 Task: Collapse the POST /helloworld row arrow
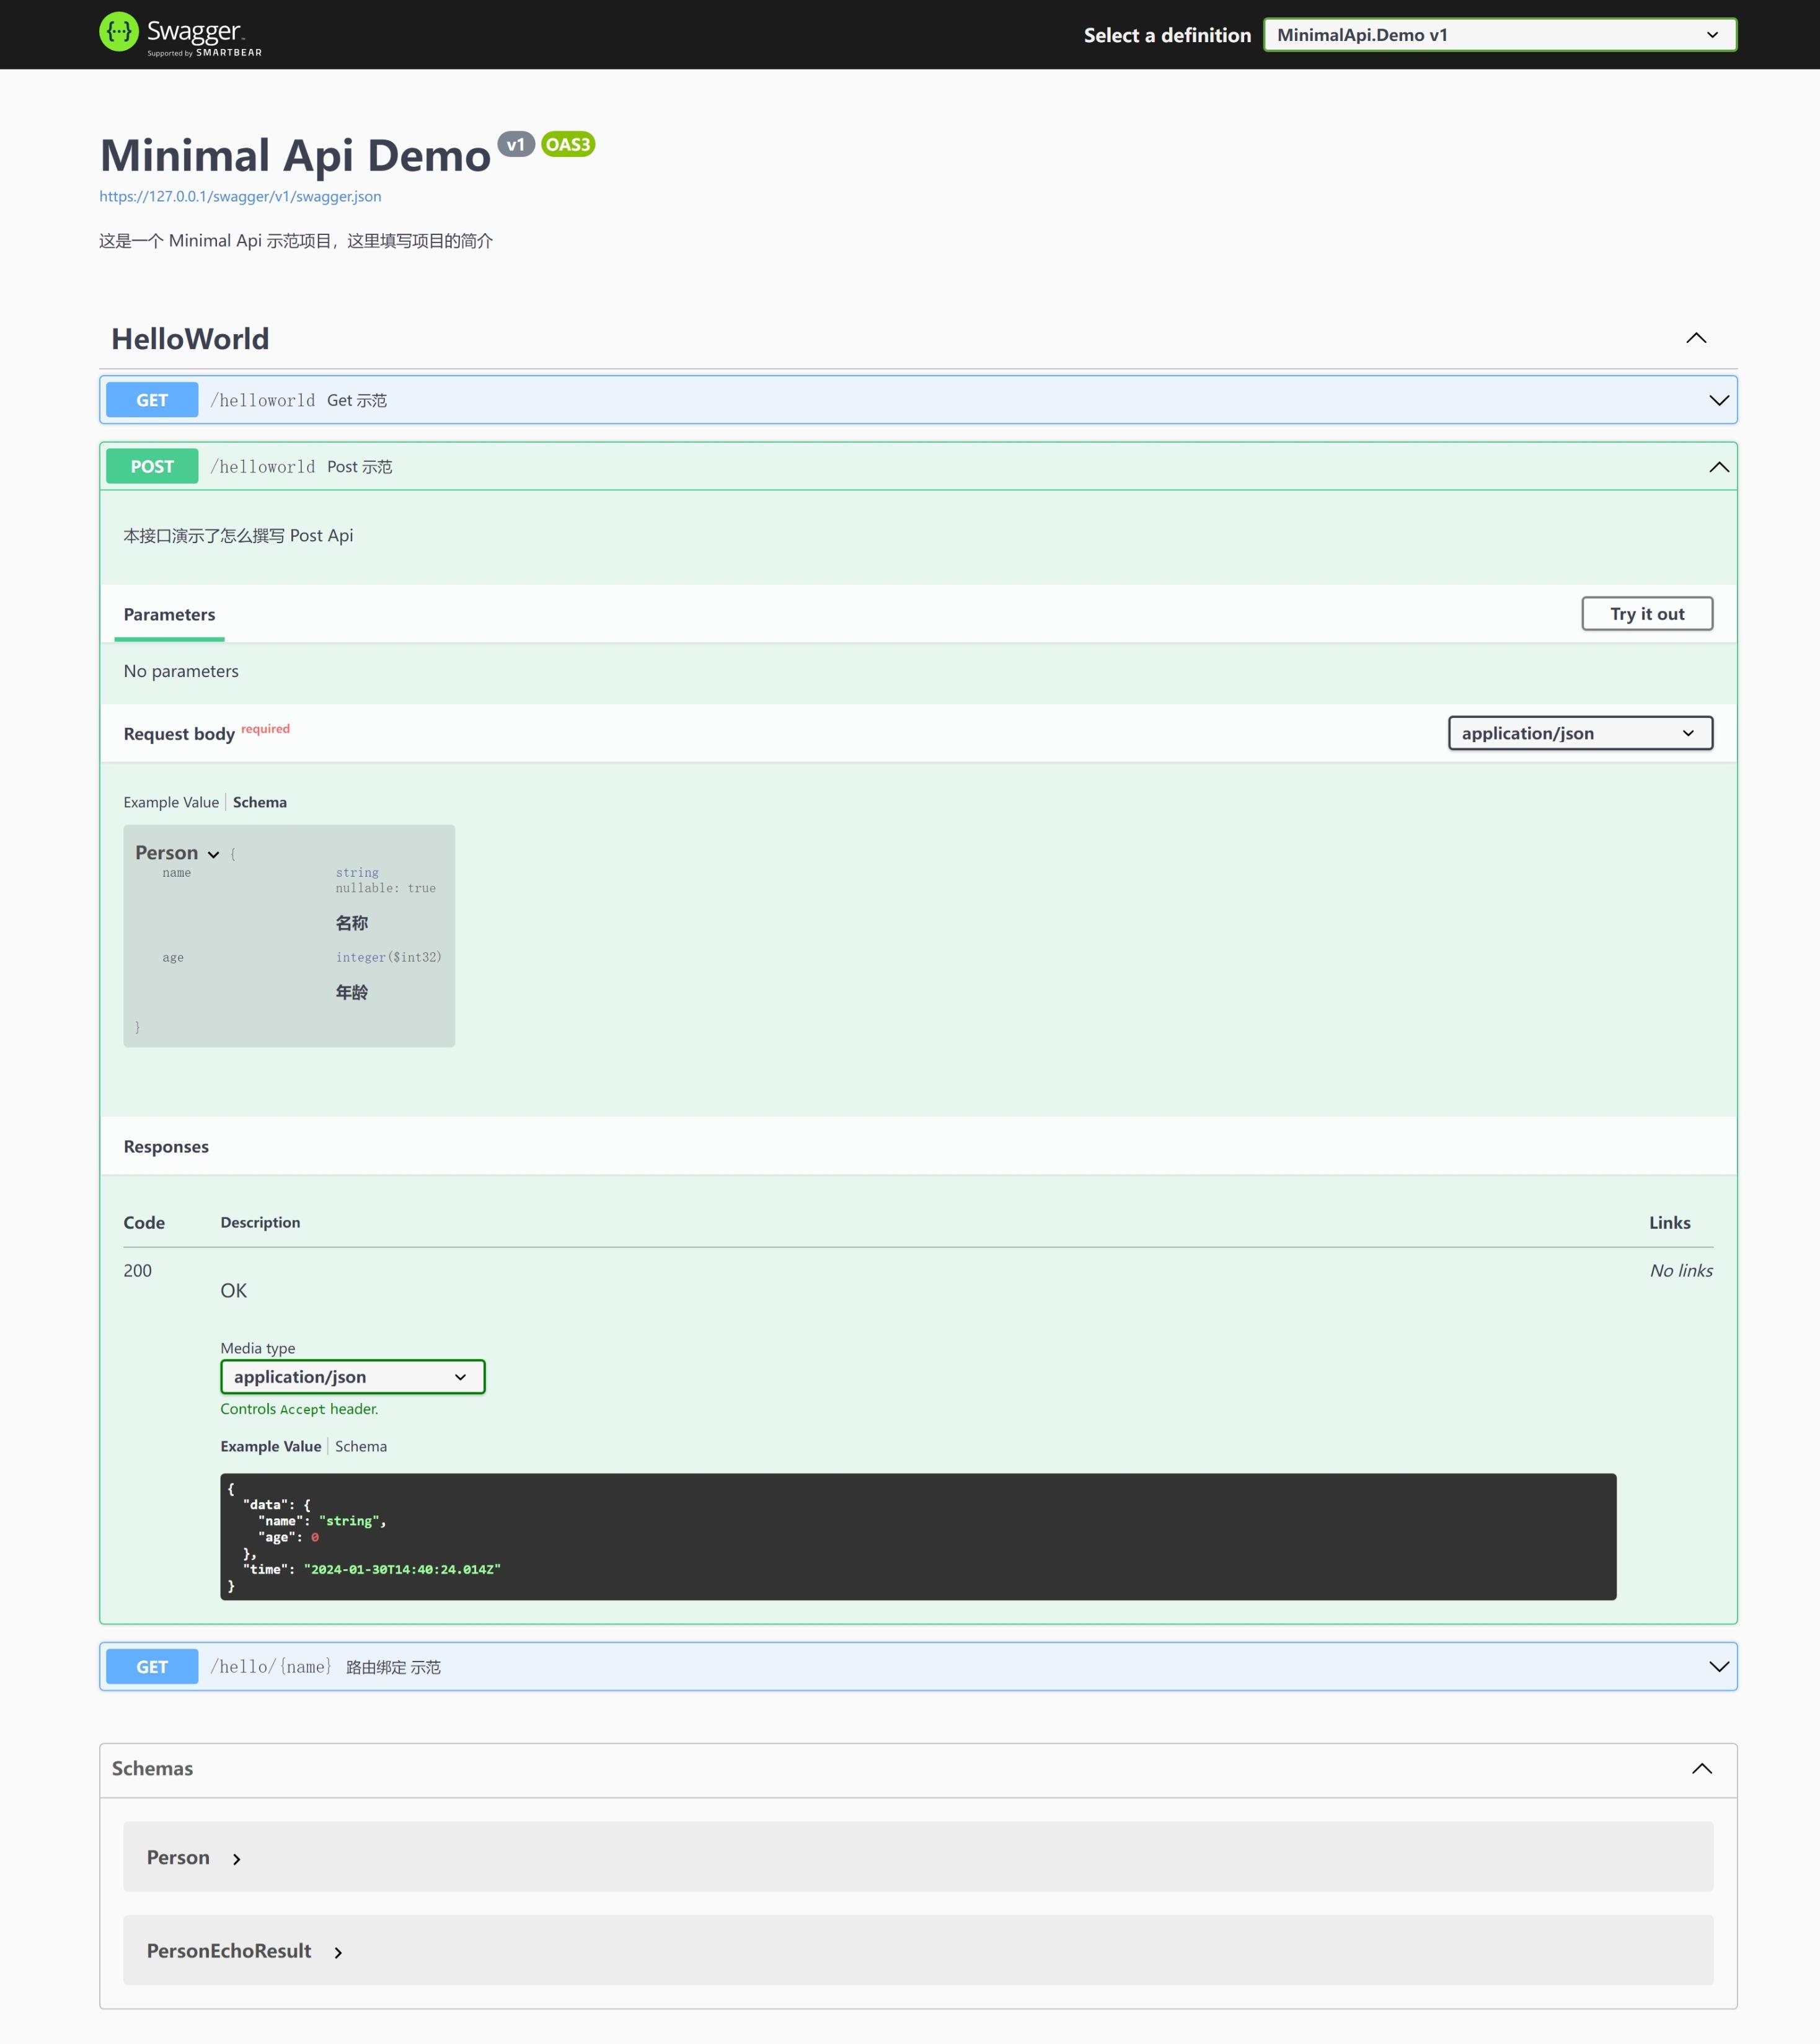coord(1718,467)
